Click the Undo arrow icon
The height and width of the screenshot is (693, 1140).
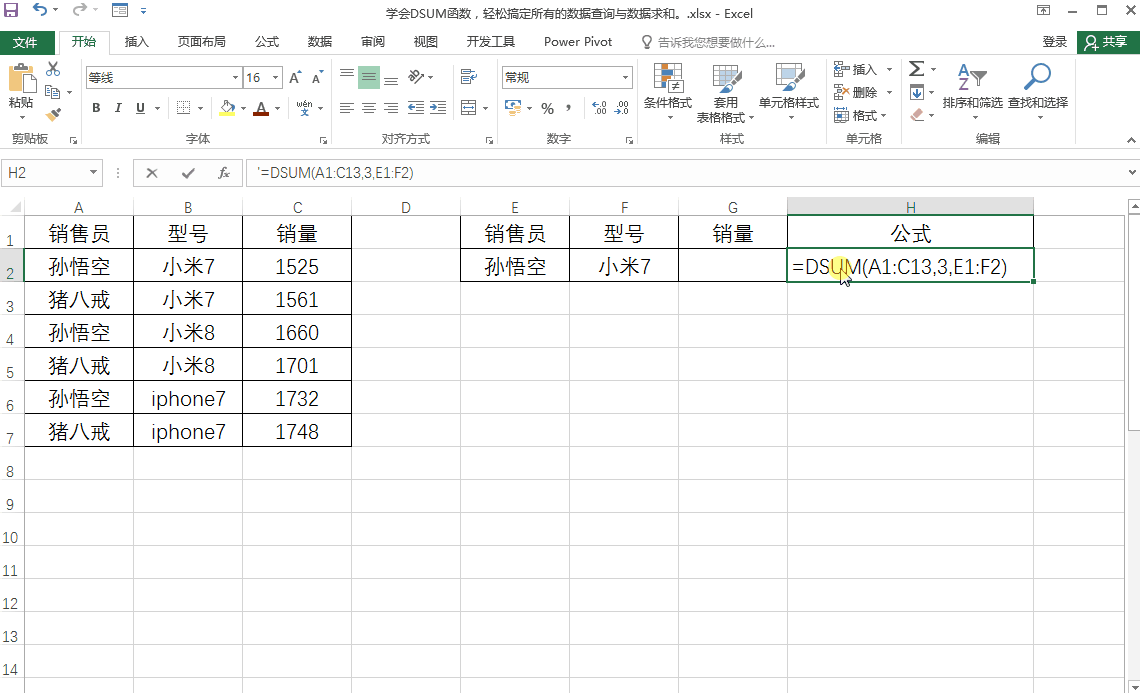pyautogui.click(x=40, y=10)
